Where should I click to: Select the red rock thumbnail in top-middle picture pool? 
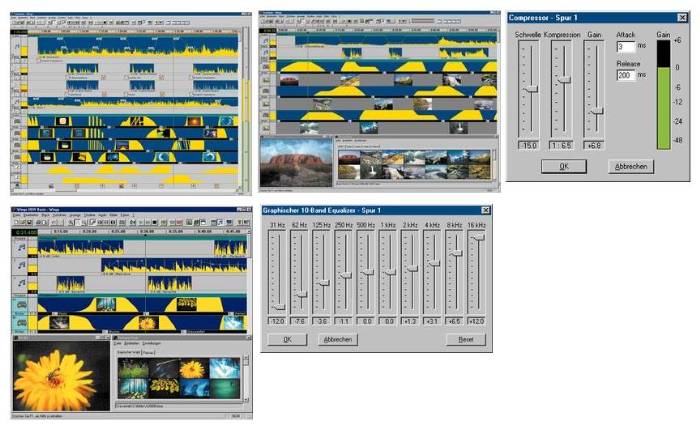point(349,158)
